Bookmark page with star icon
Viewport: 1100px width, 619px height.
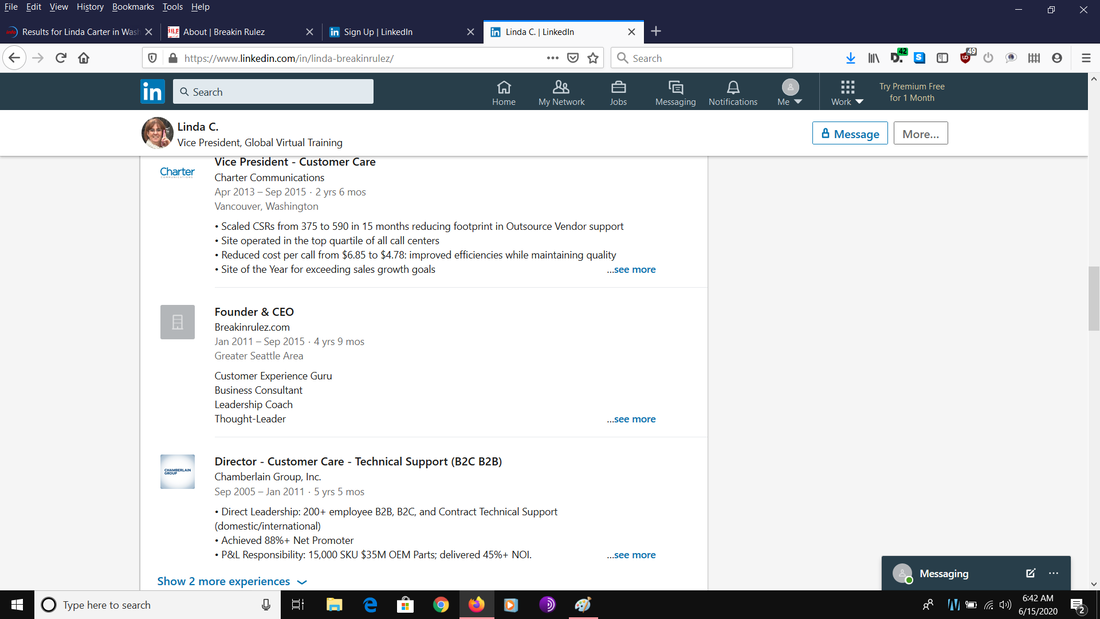coord(593,58)
